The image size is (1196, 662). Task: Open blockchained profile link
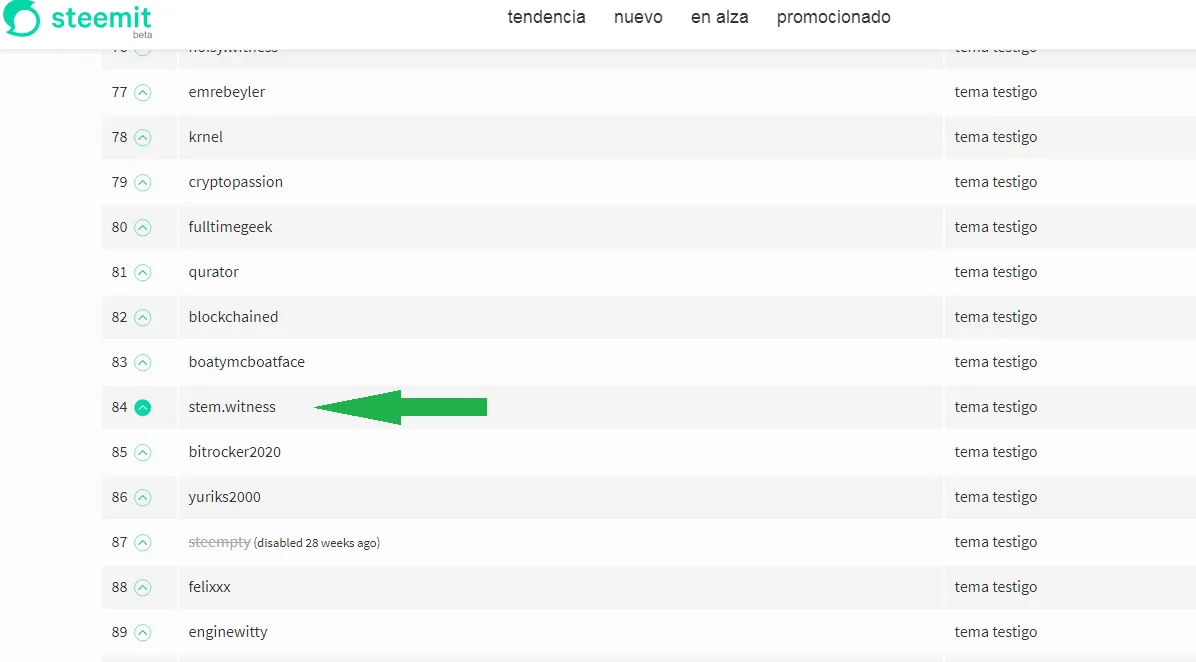233,317
